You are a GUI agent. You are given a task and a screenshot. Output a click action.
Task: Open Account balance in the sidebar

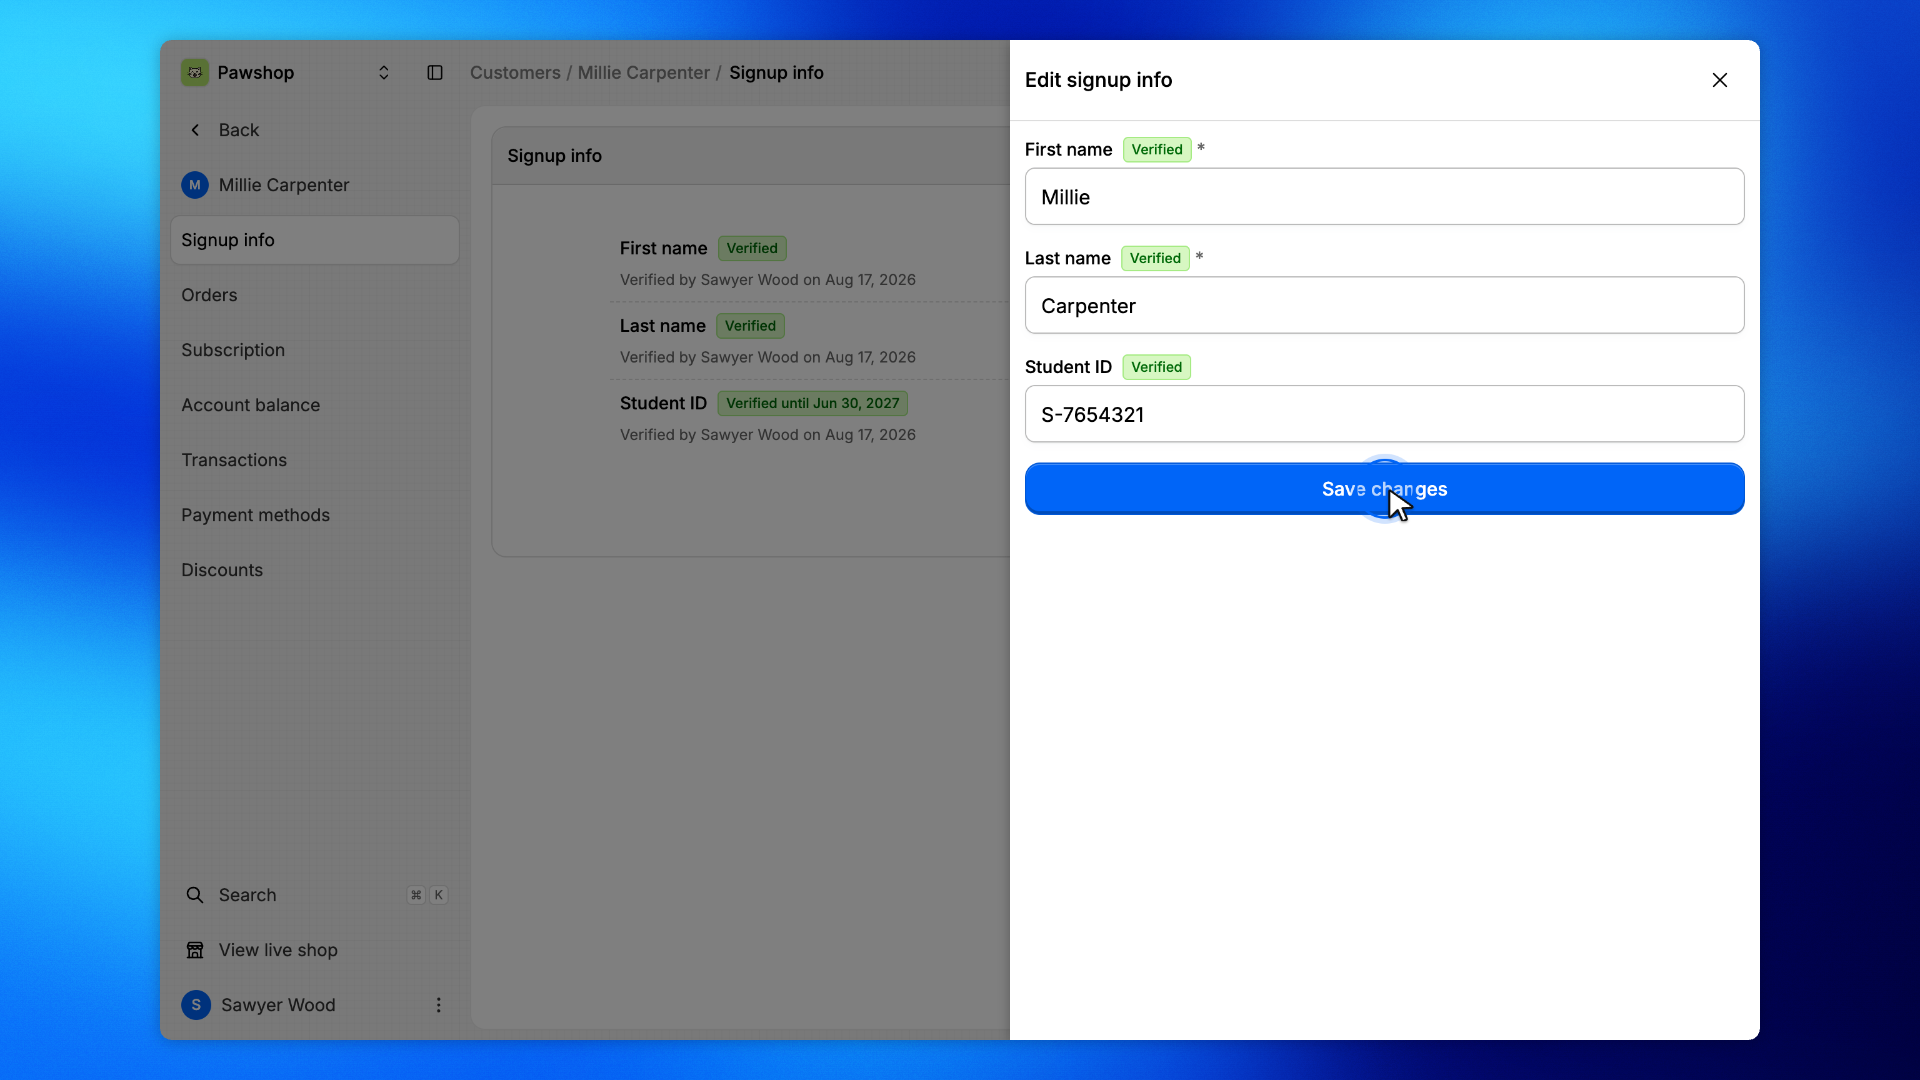(x=315, y=405)
